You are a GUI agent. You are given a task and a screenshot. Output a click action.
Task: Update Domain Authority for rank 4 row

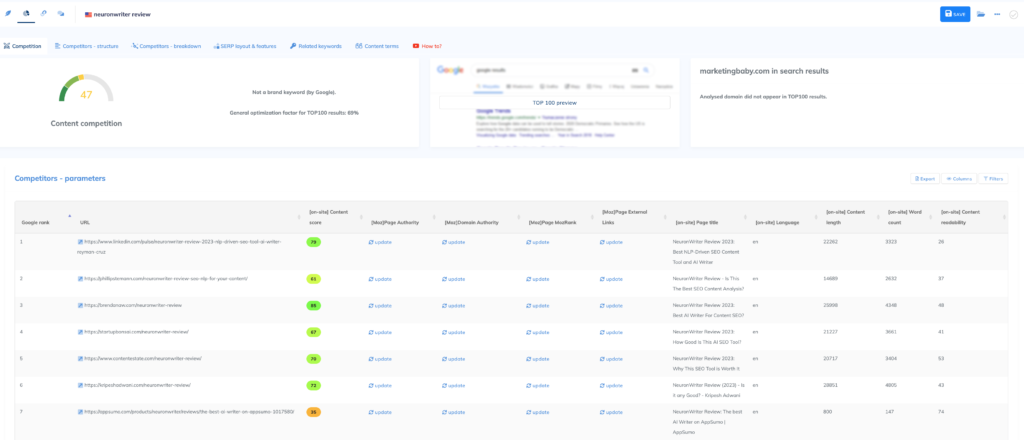[453, 332]
